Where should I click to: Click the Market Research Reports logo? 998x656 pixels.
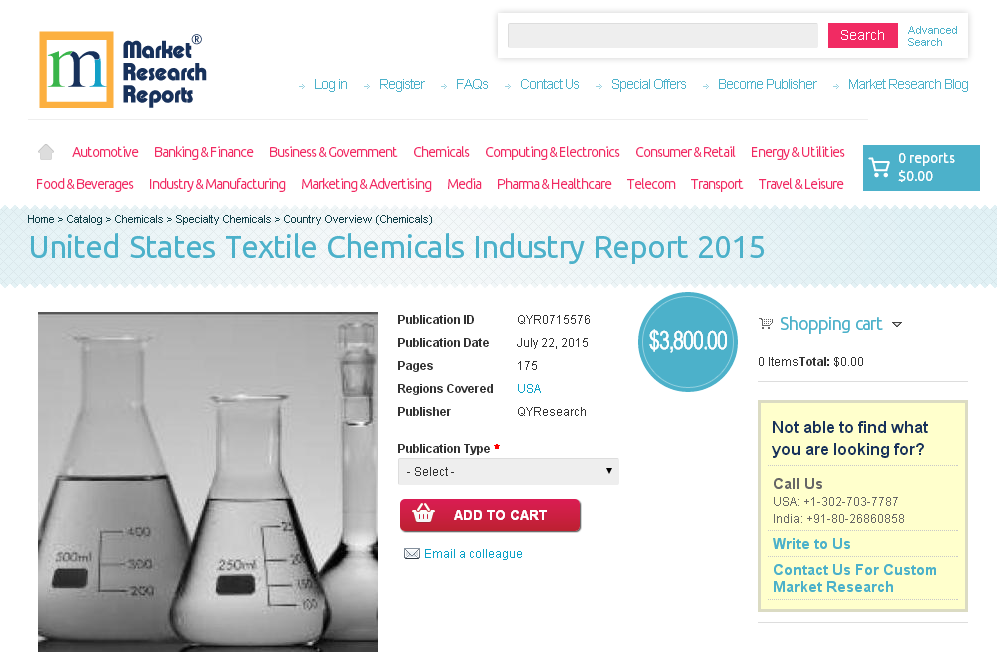[122, 69]
